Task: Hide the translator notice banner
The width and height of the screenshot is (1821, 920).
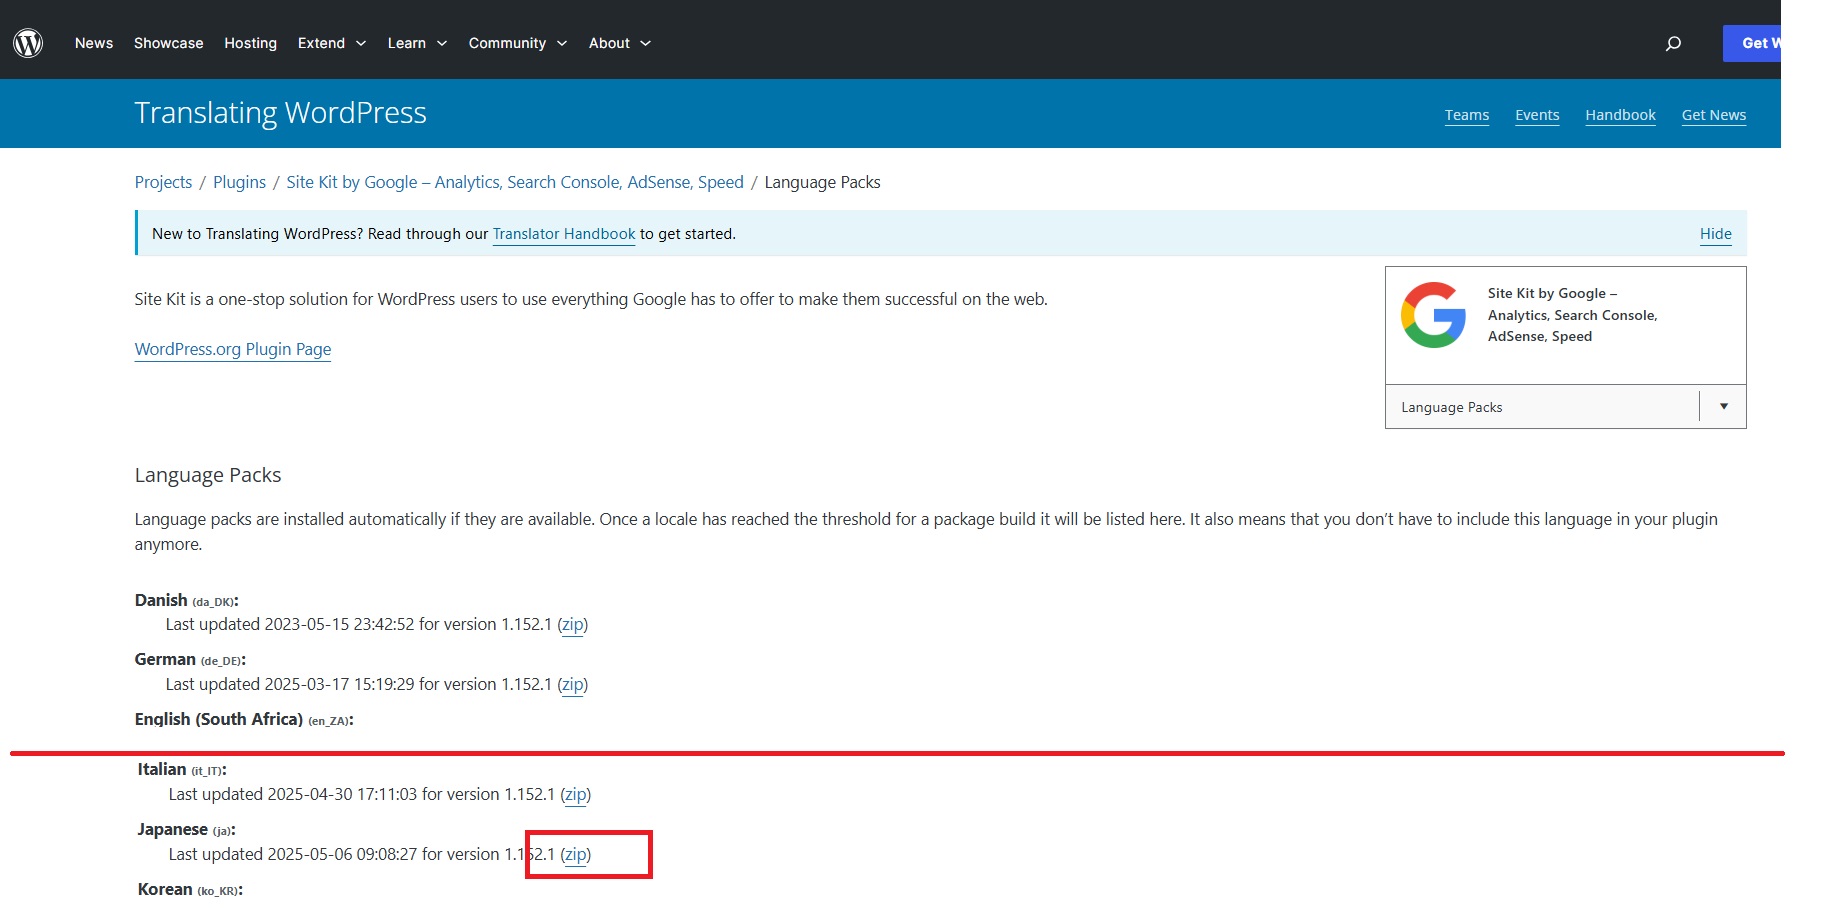Action: point(1716,234)
